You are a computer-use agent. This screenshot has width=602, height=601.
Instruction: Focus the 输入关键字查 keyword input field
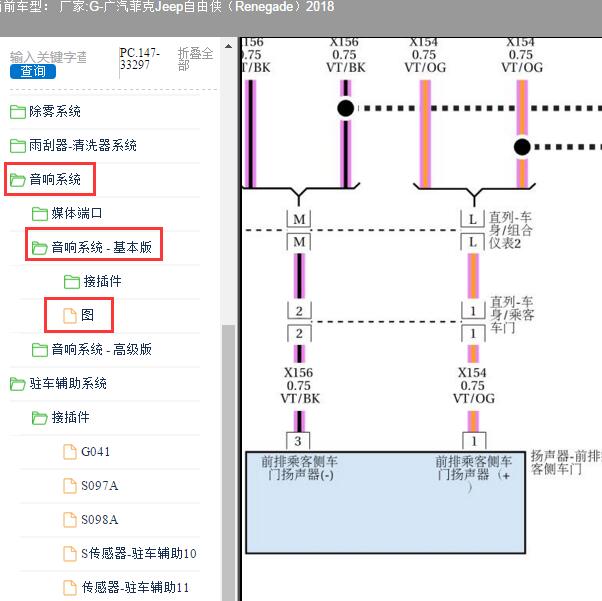(48, 57)
